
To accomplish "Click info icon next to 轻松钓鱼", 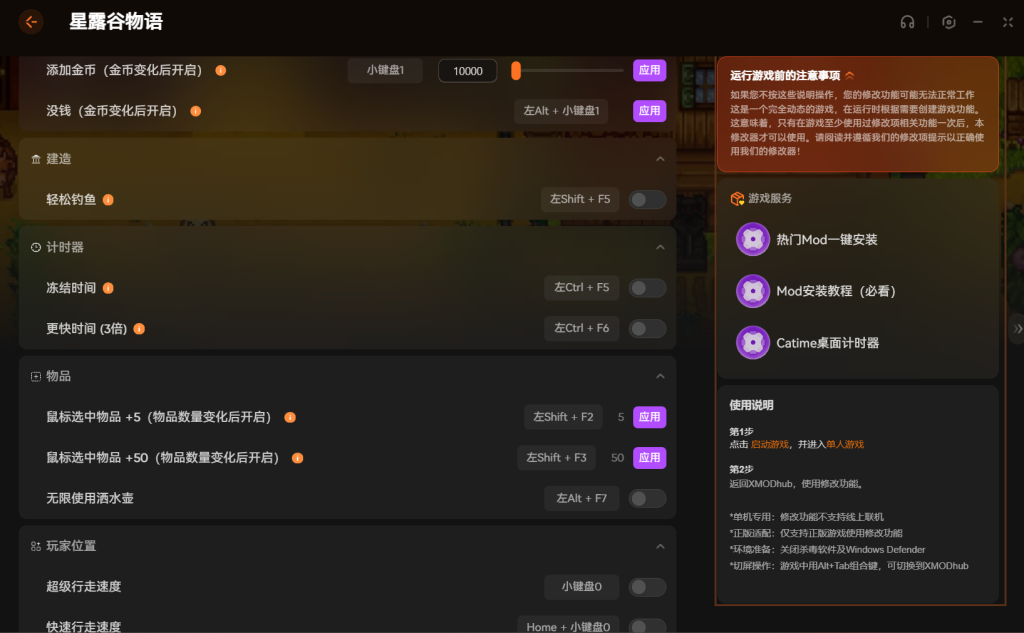I will coord(108,199).
